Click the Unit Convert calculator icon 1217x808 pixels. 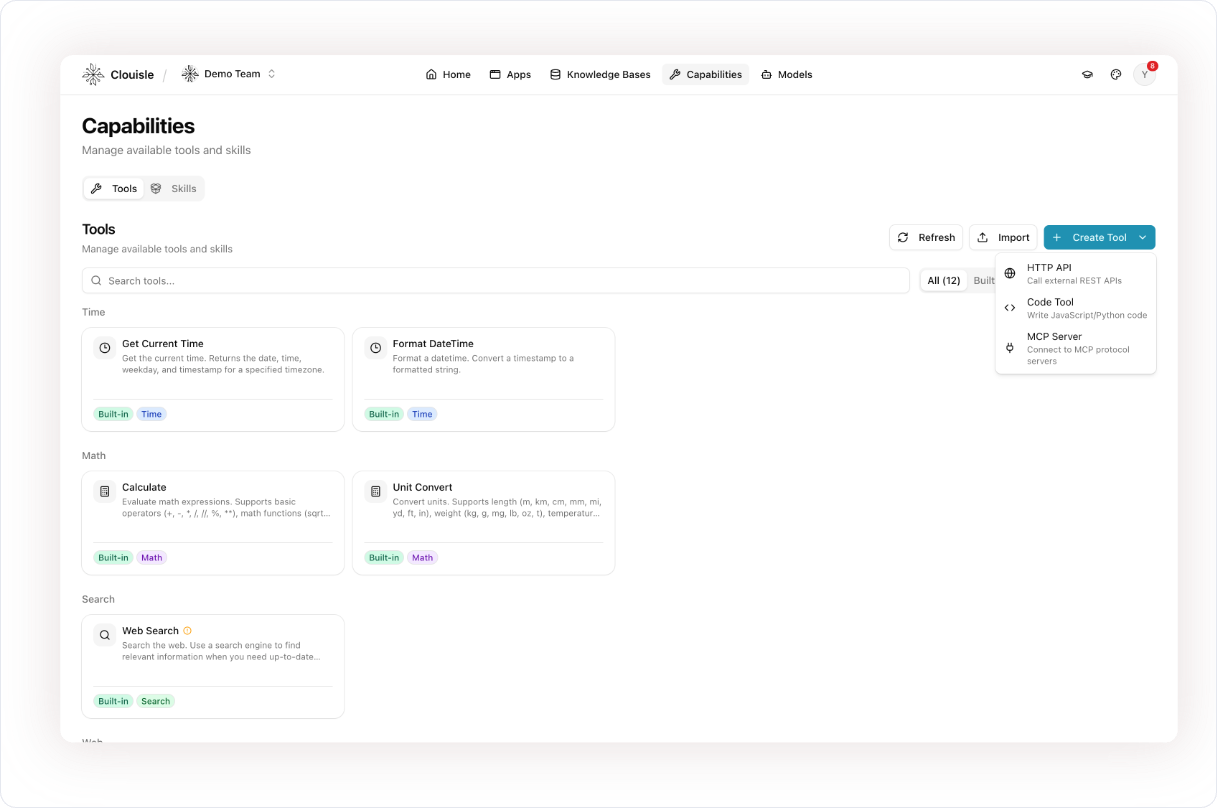(376, 492)
